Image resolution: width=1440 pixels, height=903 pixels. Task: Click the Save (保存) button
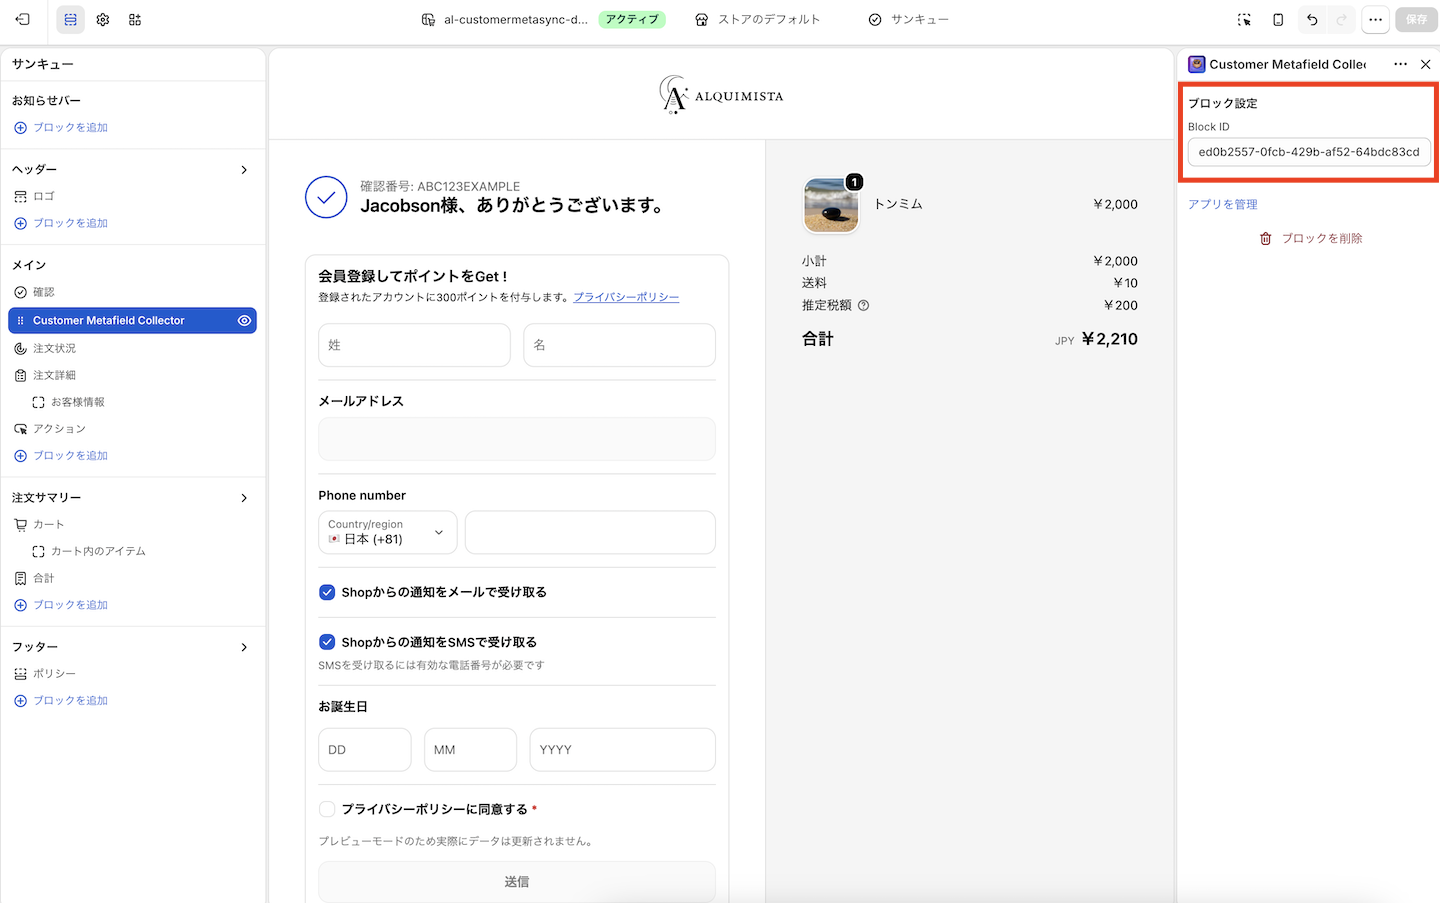1416,19
